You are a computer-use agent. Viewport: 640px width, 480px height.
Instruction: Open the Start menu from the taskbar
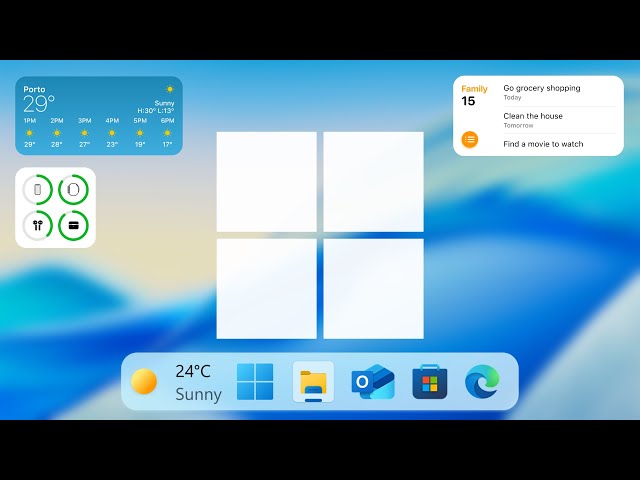255,382
